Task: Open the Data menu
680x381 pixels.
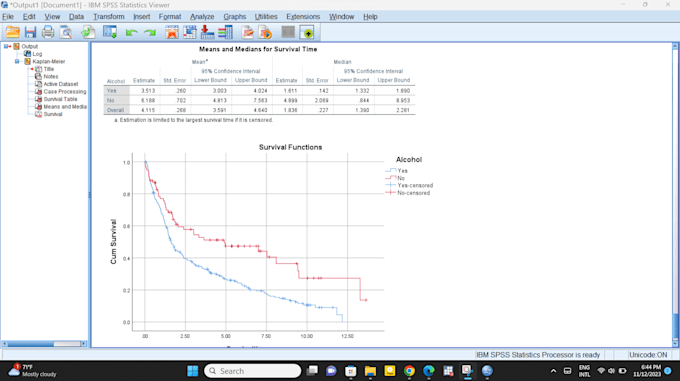Action: tap(76, 16)
